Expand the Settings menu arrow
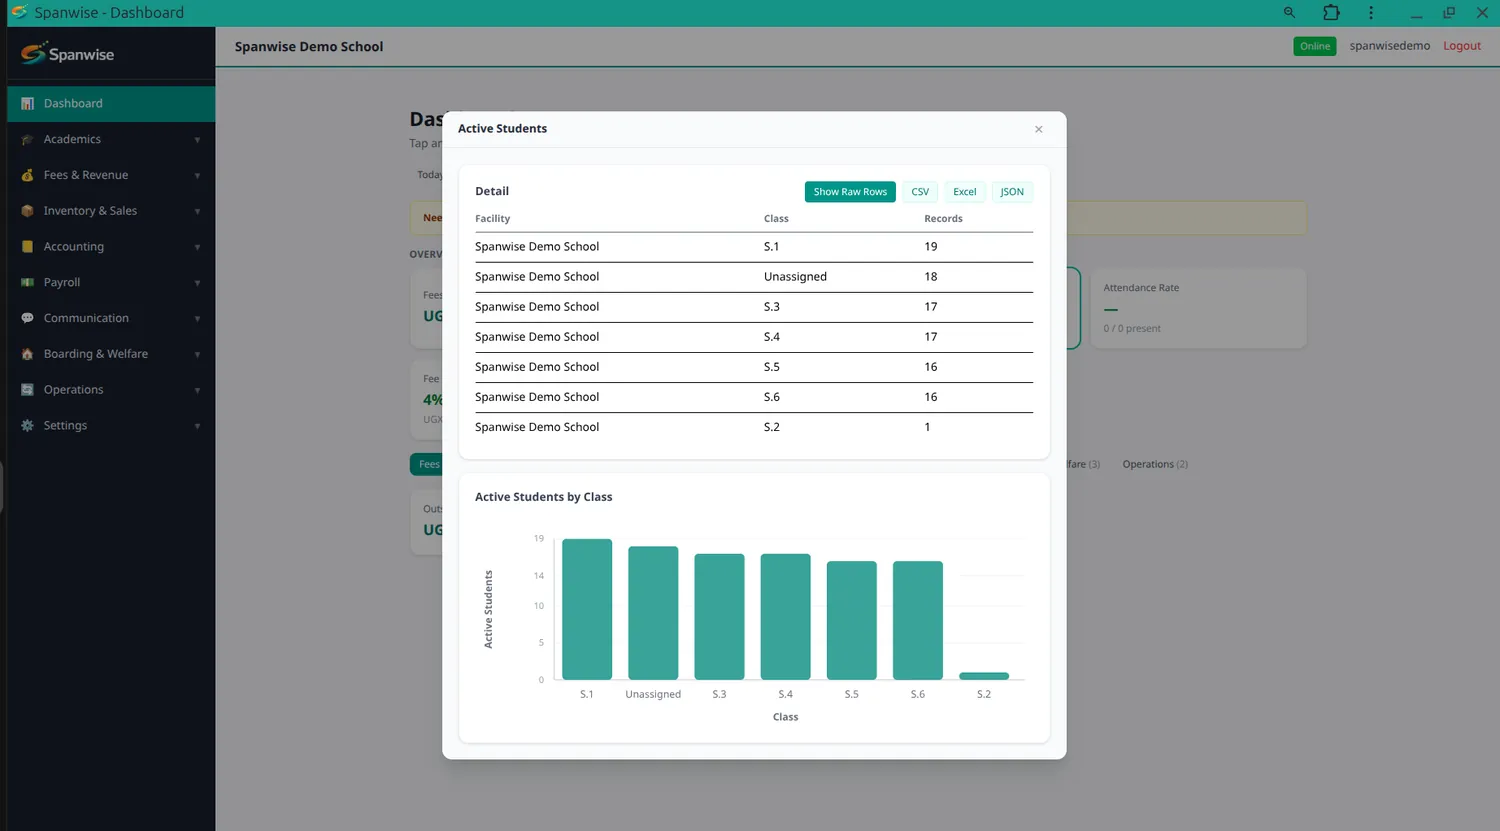 pyautogui.click(x=197, y=426)
